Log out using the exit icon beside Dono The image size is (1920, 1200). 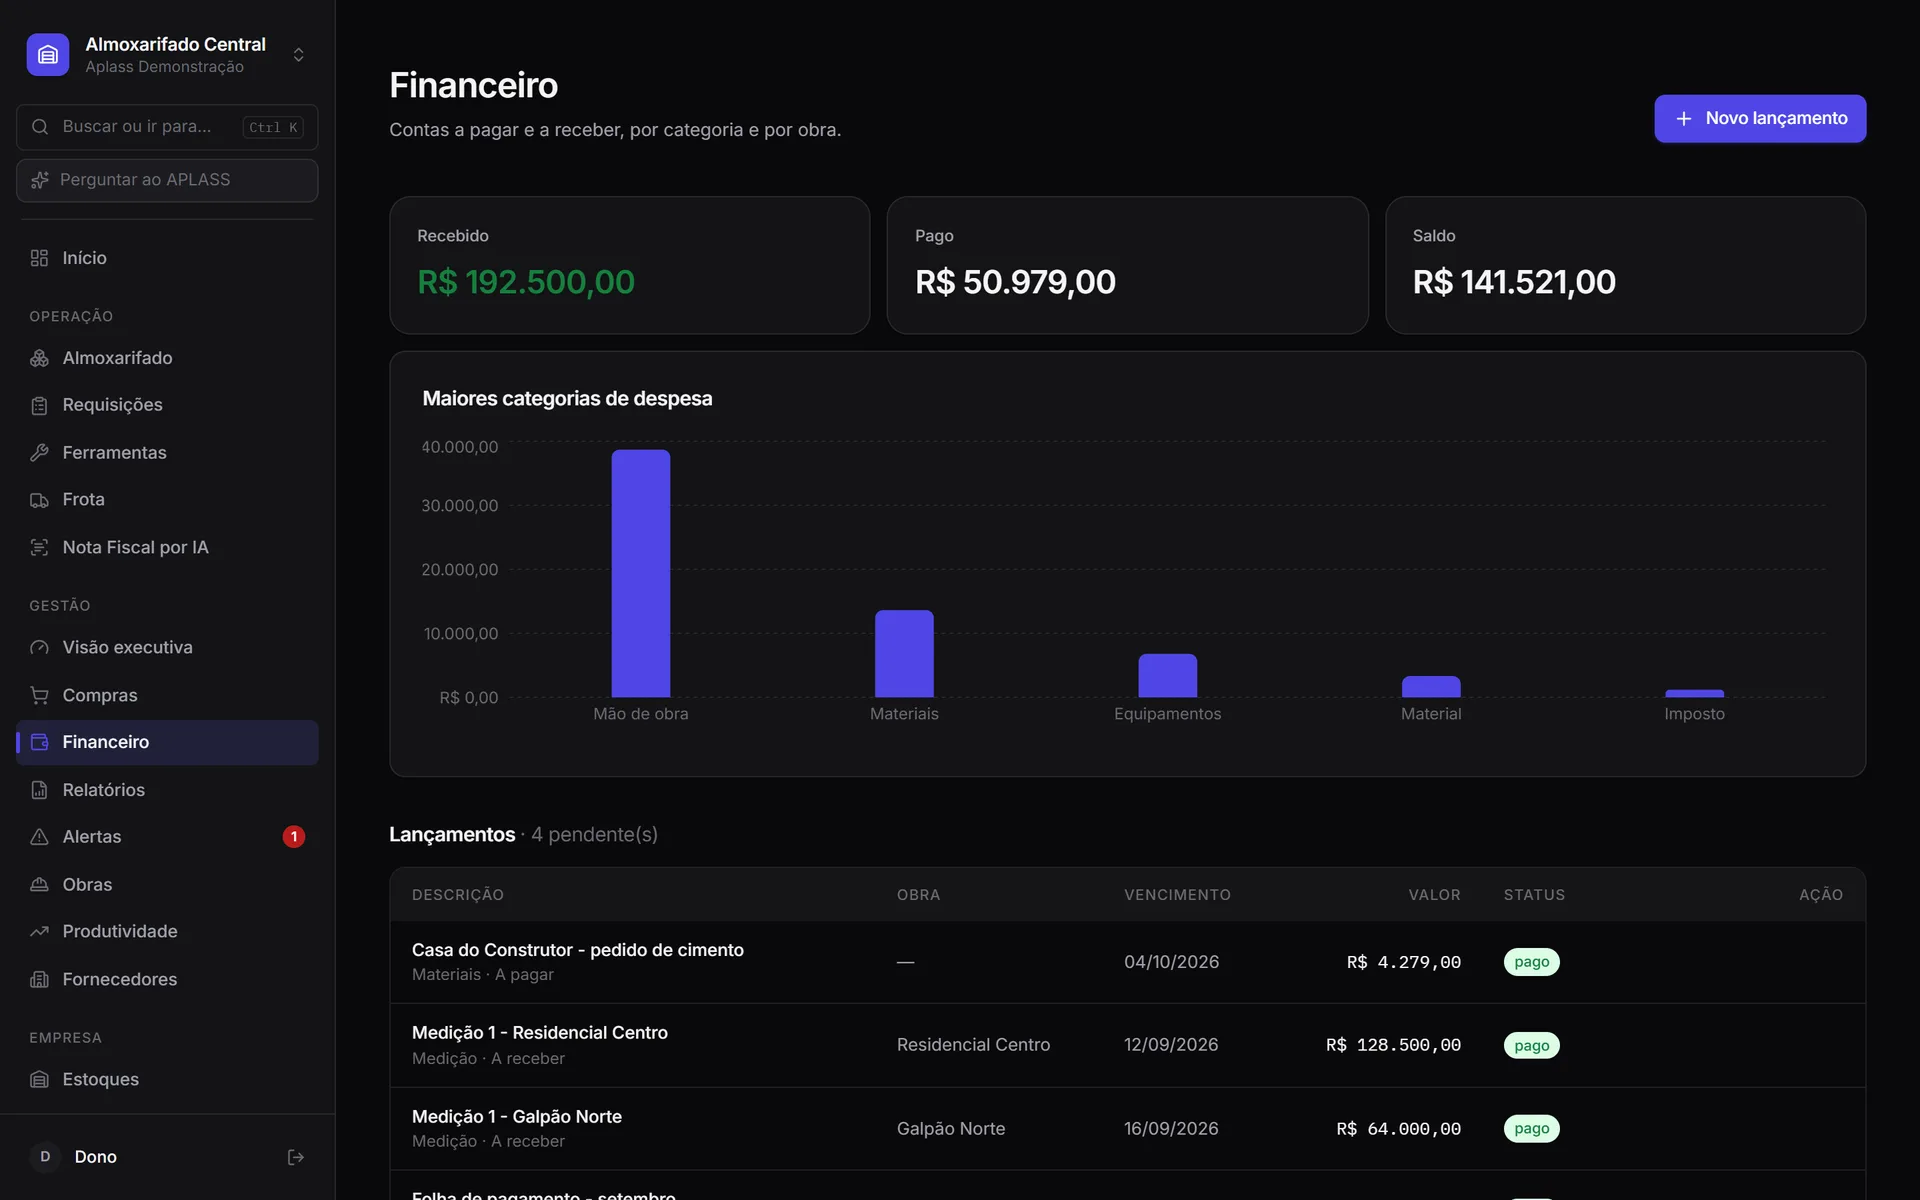(295, 1157)
